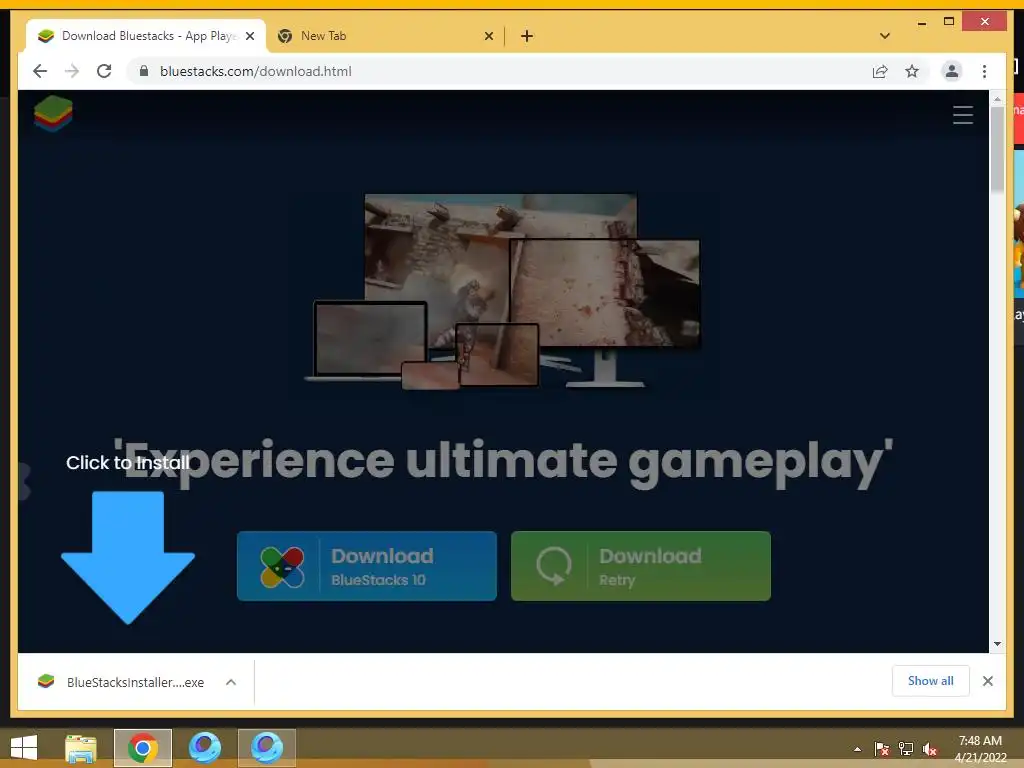View site security lock info
This screenshot has width=1024, height=768.
click(144, 71)
